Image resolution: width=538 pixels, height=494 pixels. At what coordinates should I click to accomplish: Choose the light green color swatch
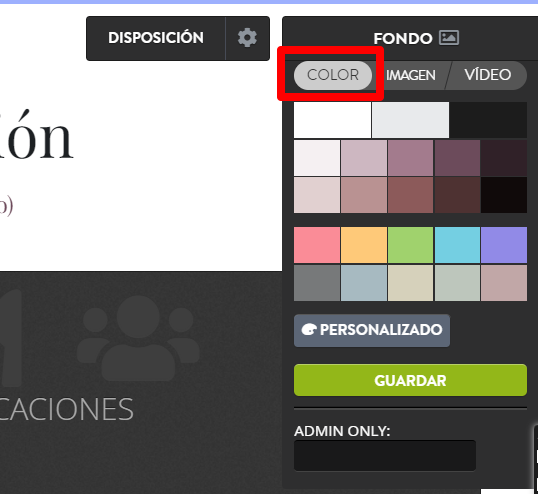pos(410,245)
